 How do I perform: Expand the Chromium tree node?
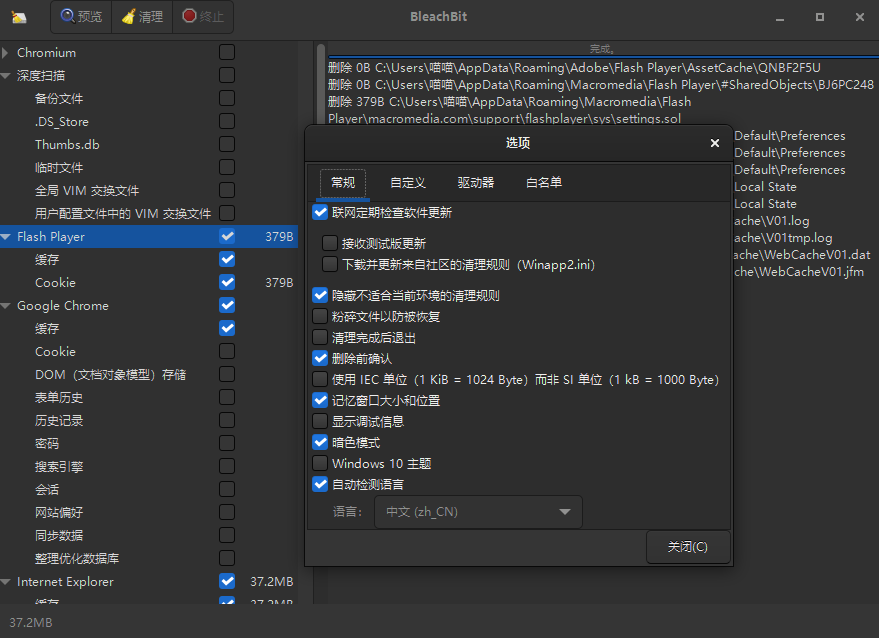pos(6,53)
